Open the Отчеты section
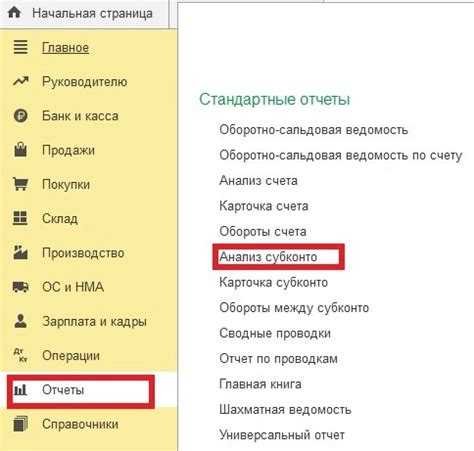Viewport: 474px width, 451px height. point(63,390)
